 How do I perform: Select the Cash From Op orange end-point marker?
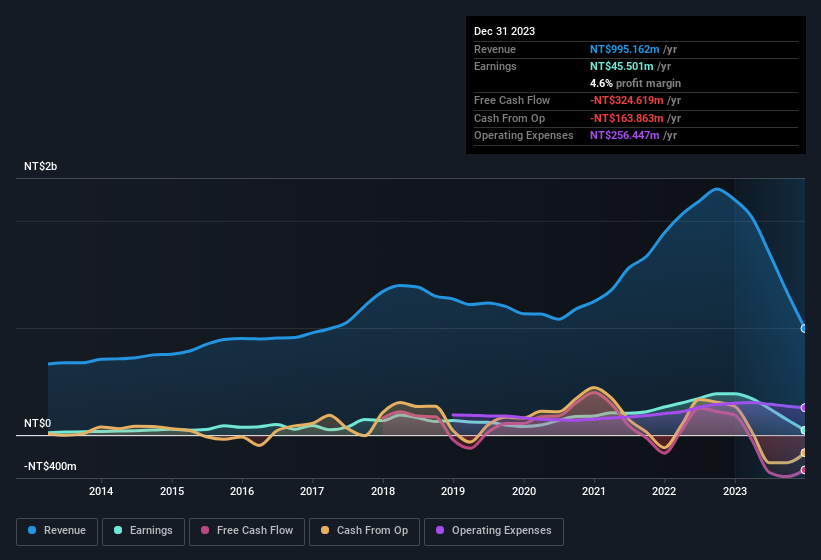tap(804, 453)
